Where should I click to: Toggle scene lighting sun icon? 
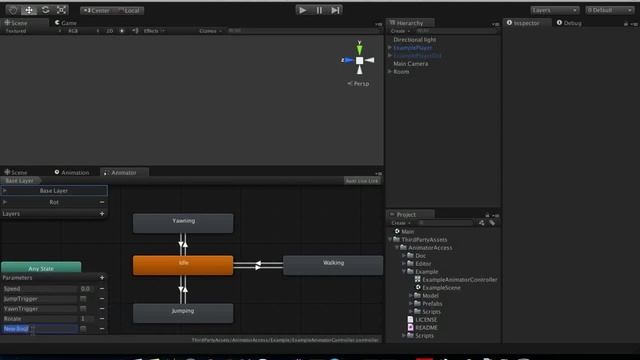122,31
